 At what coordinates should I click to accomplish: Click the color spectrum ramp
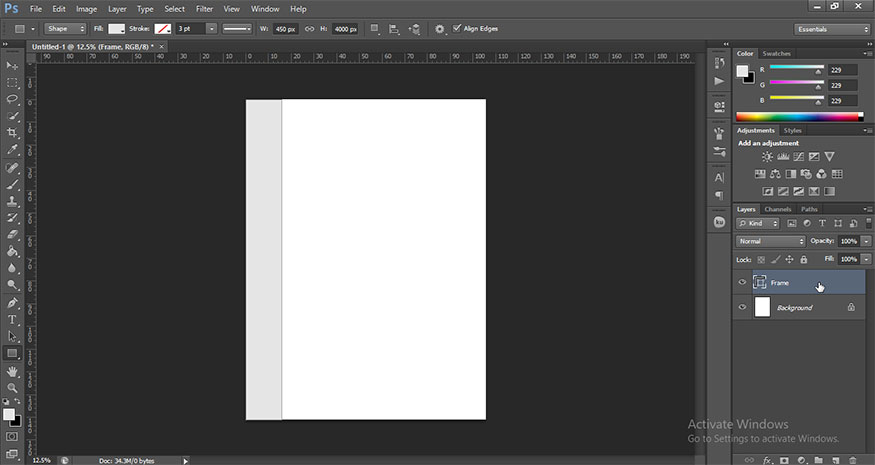pyautogui.click(x=799, y=117)
